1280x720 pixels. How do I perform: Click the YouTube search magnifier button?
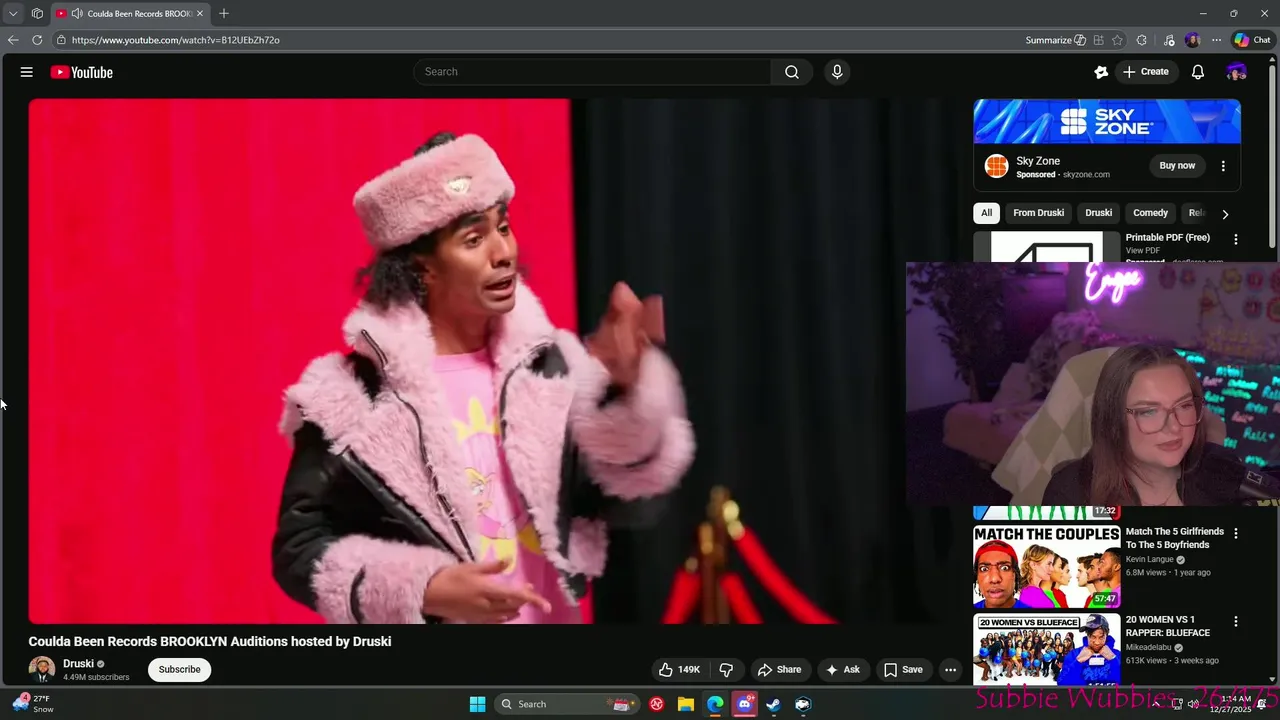pos(792,72)
